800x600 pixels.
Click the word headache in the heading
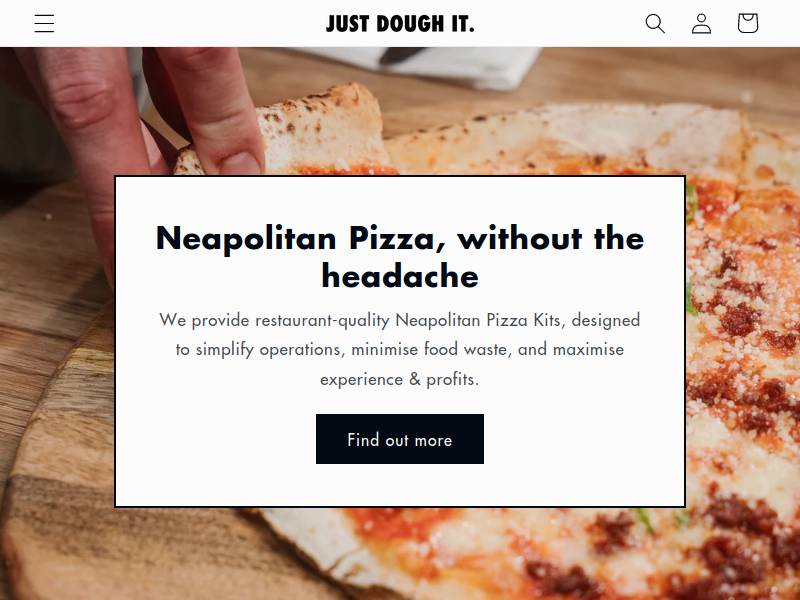[x=400, y=276]
